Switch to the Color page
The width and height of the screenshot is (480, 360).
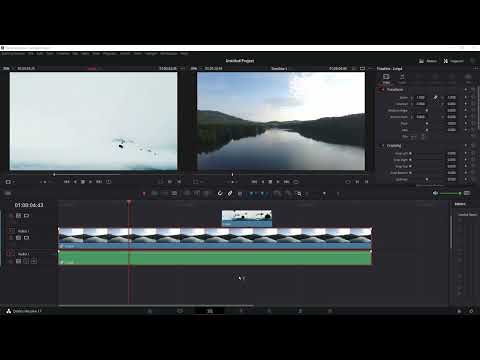[x=269, y=311]
